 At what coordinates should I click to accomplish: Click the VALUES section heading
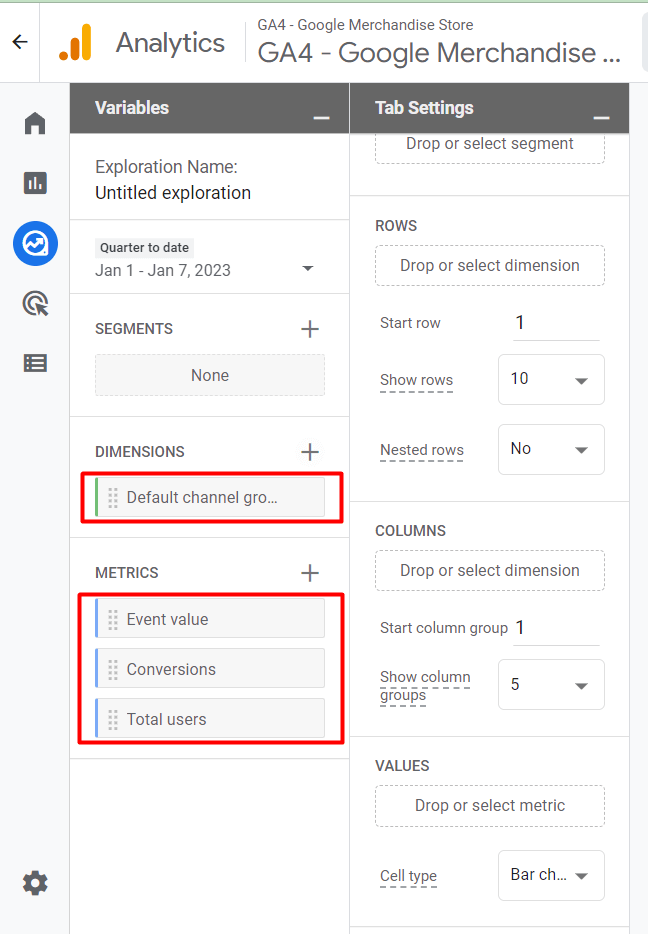point(402,766)
